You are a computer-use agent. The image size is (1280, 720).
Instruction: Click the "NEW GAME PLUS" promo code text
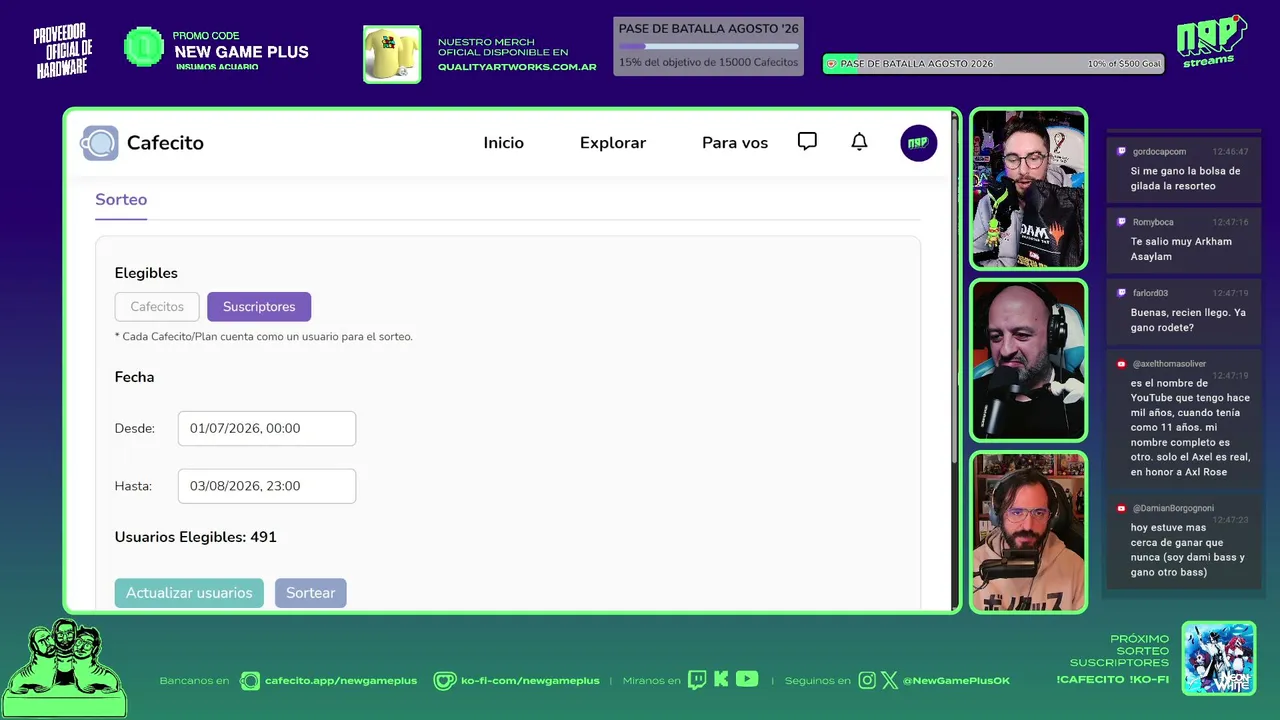[241, 52]
